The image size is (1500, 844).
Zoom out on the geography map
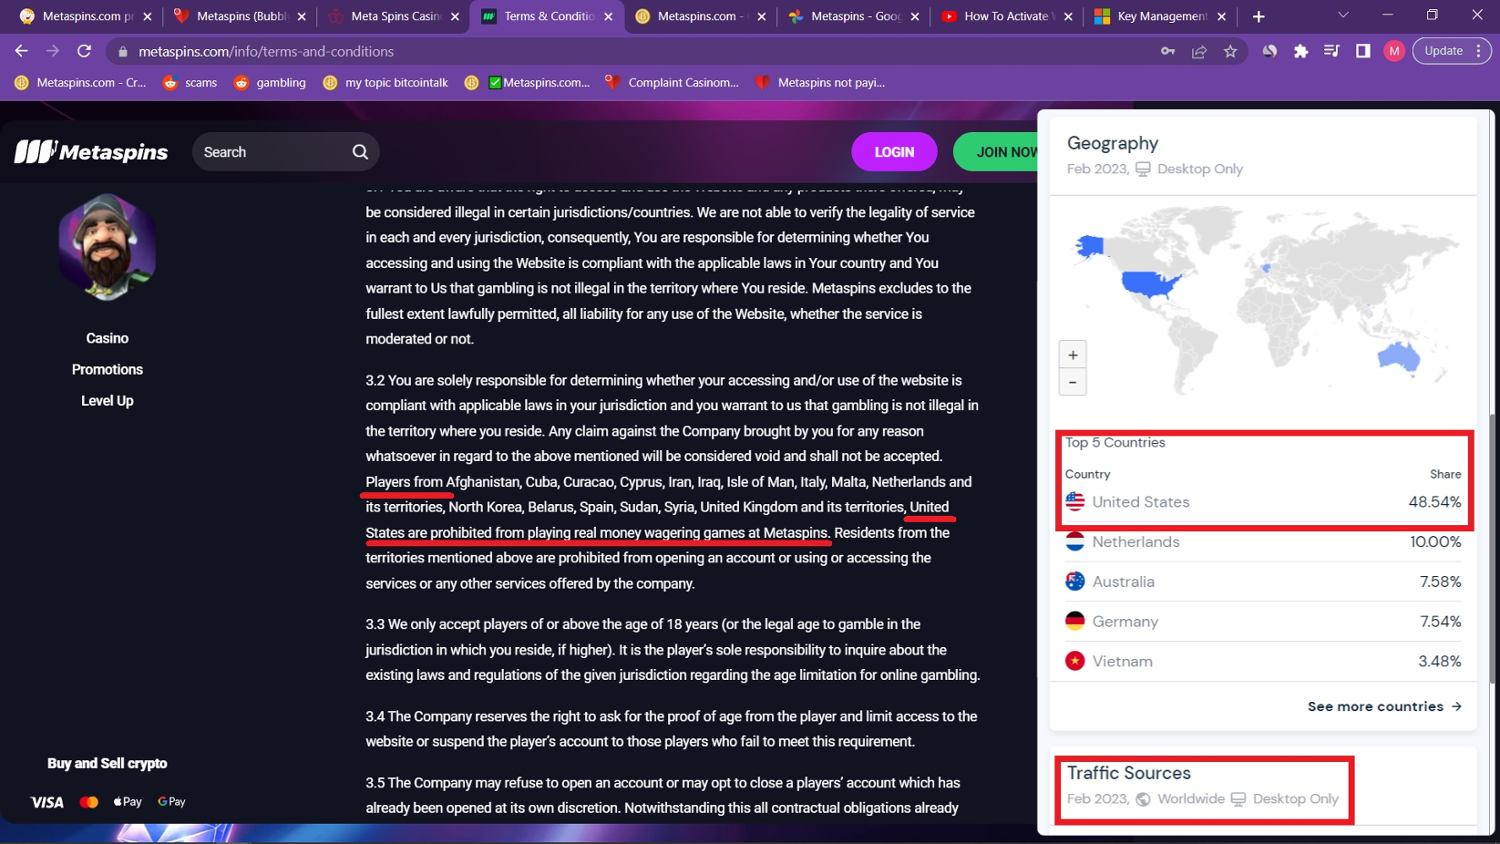tap(1072, 382)
